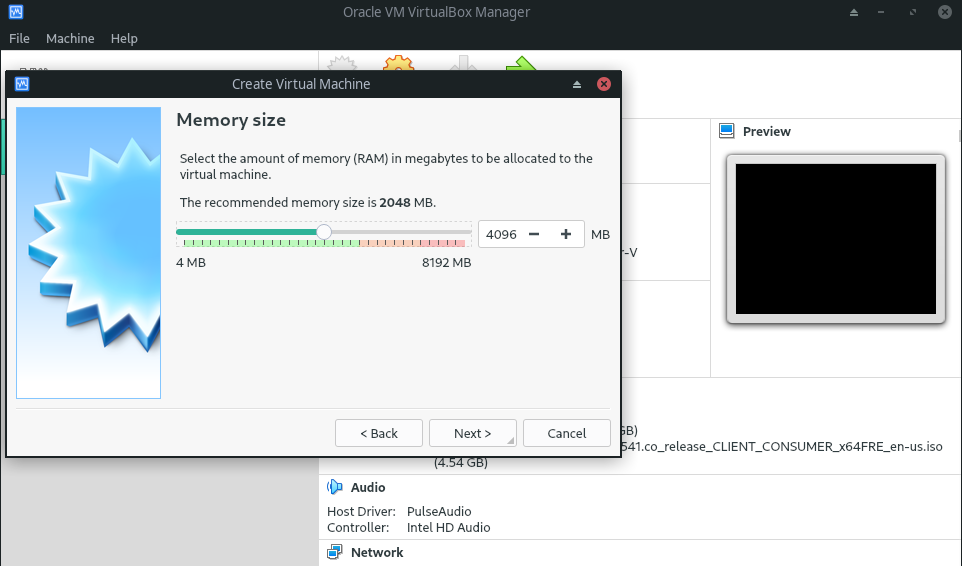Click the memory size slider handle

tap(324, 232)
